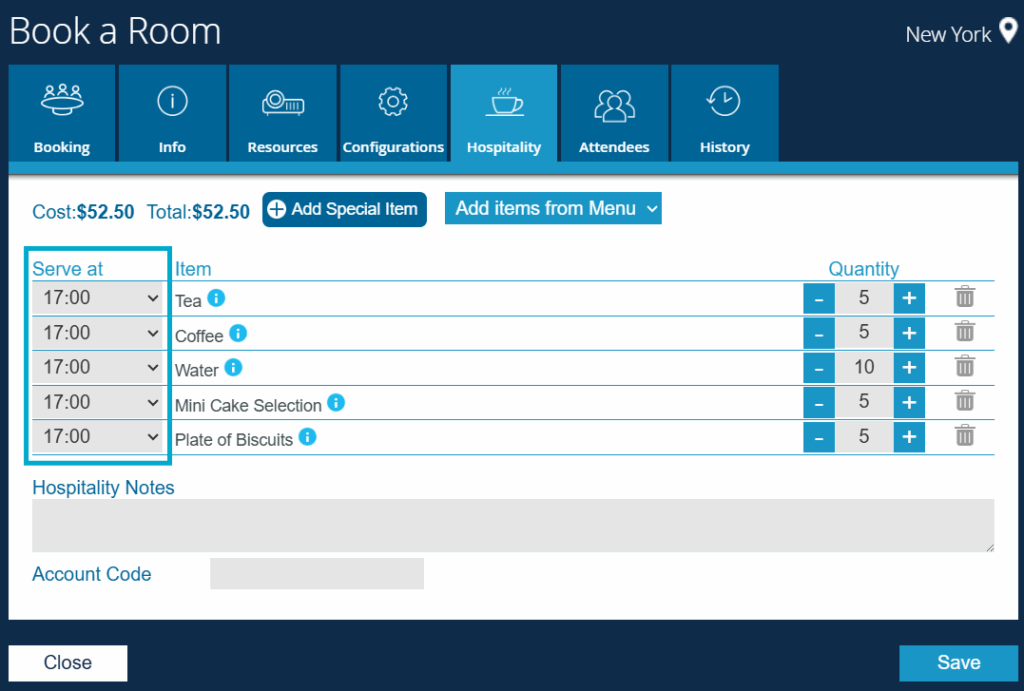1024x691 pixels.
Task: Open the Resources tab
Action: (x=282, y=113)
